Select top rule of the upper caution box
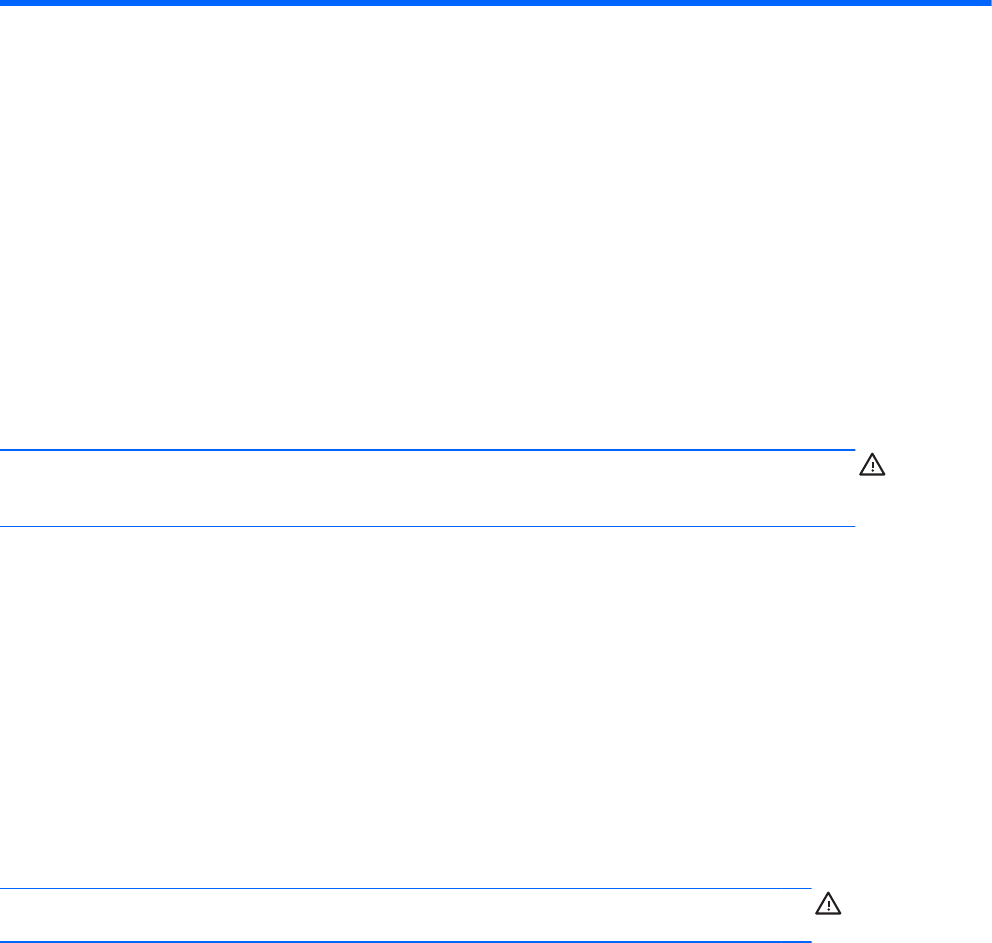This screenshot has width=992, height=943. coord(428,450)
